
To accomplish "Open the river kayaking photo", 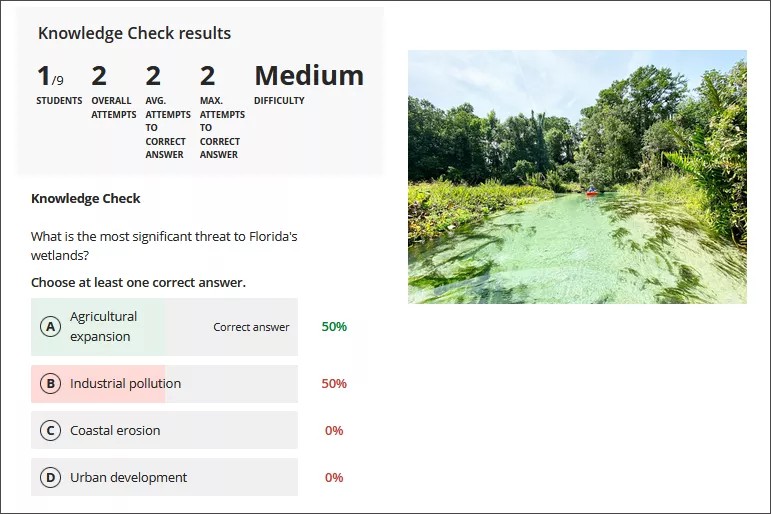I will pyautogui.click(x=577, y=177).
